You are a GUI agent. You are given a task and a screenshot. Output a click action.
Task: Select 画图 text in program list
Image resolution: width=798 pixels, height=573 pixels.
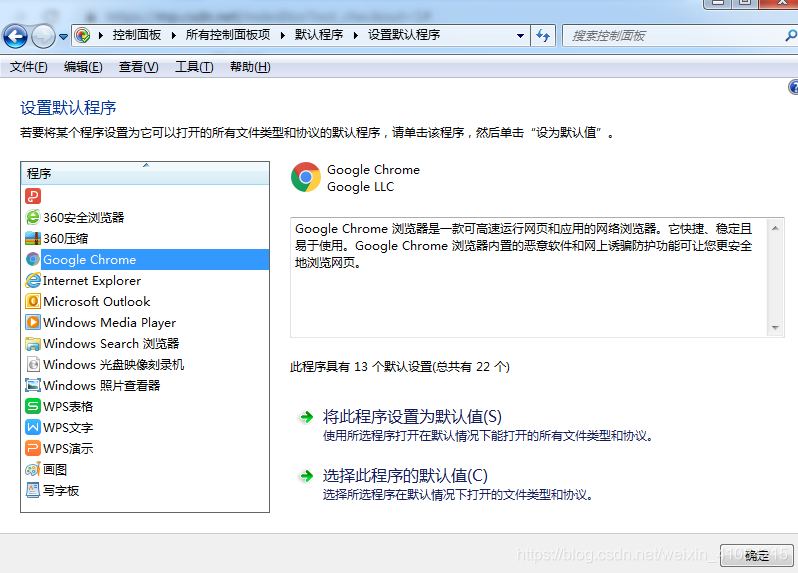[55, 469]
